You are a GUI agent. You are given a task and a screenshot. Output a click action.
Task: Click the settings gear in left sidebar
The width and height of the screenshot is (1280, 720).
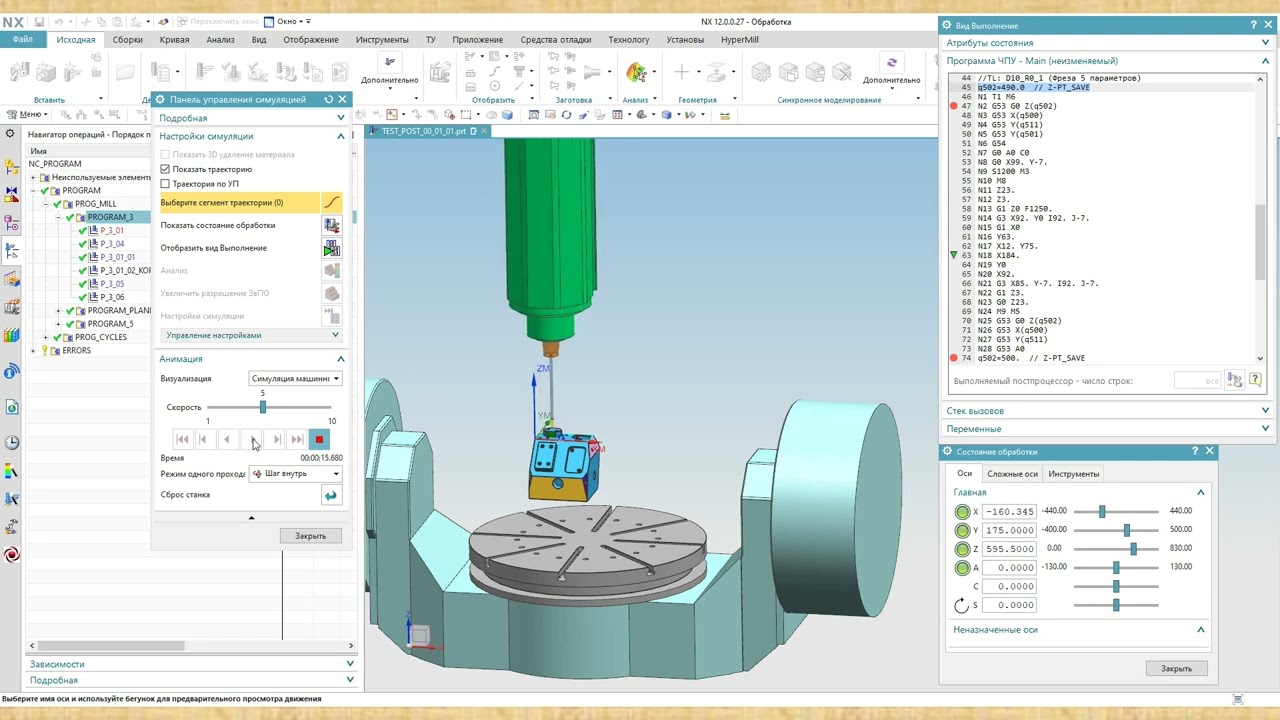[10, 133]
